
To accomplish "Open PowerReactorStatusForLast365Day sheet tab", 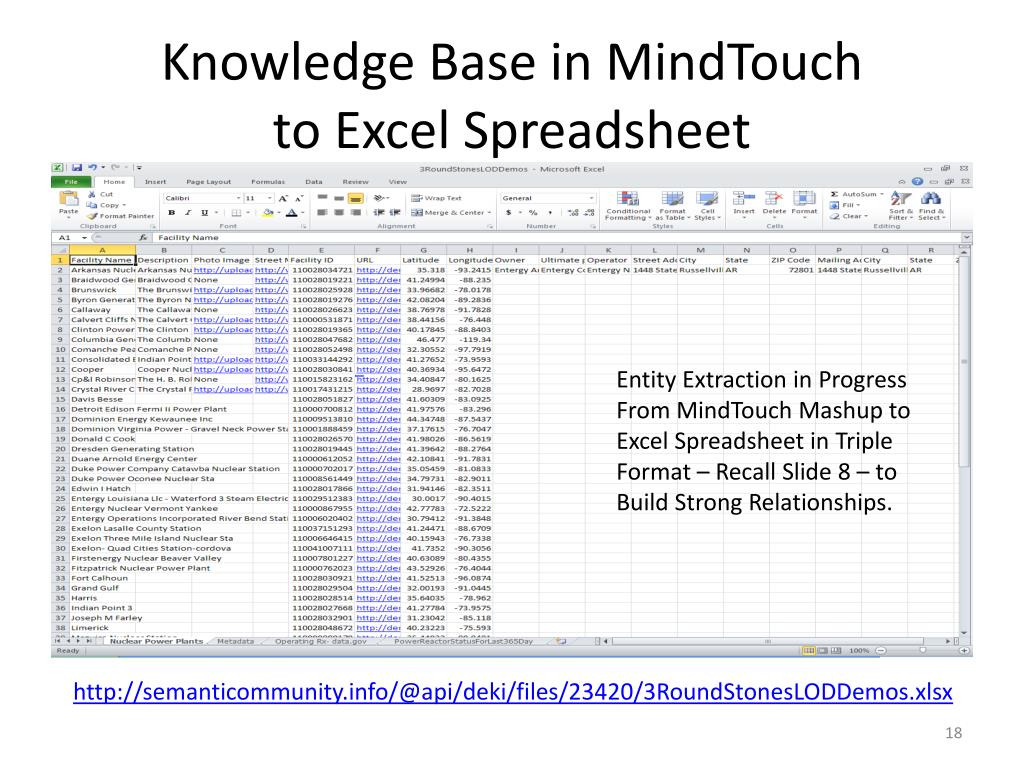I will pos(463,641).
